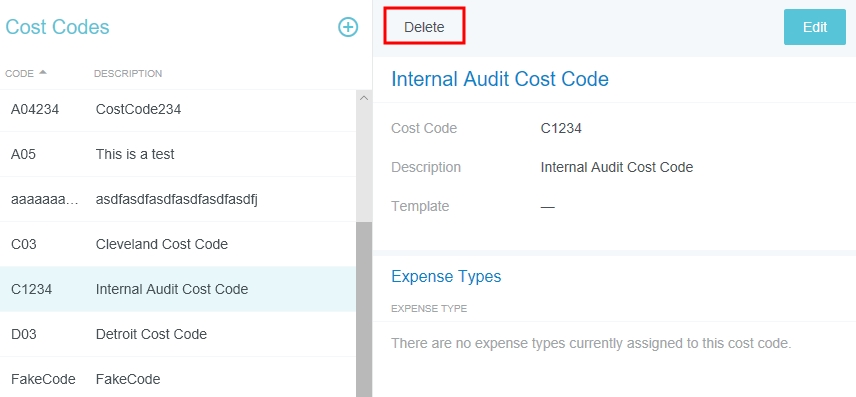This screenshot has width=856, height=397.
Task: Select the C03 cost code
Action: (23, 244)
